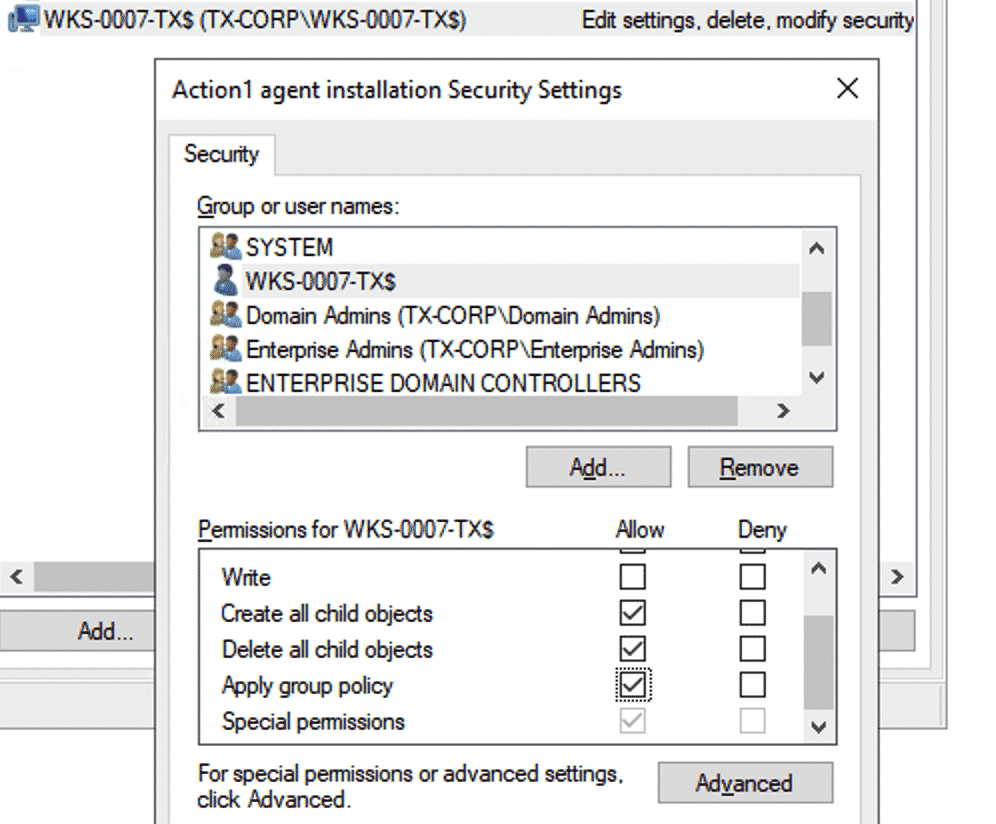Click the SYSTEM group icon
The height and width of the screenshot is (824, 996).
pyautogui.click(x=225, y=246)
